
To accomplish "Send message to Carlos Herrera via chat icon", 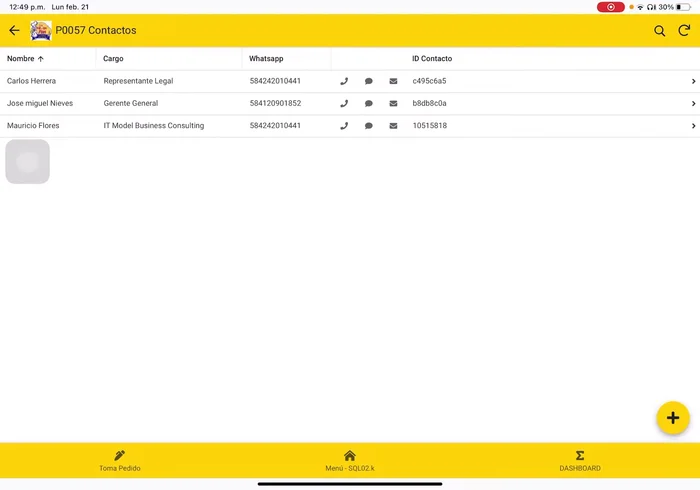I will [x=369, y=81].
